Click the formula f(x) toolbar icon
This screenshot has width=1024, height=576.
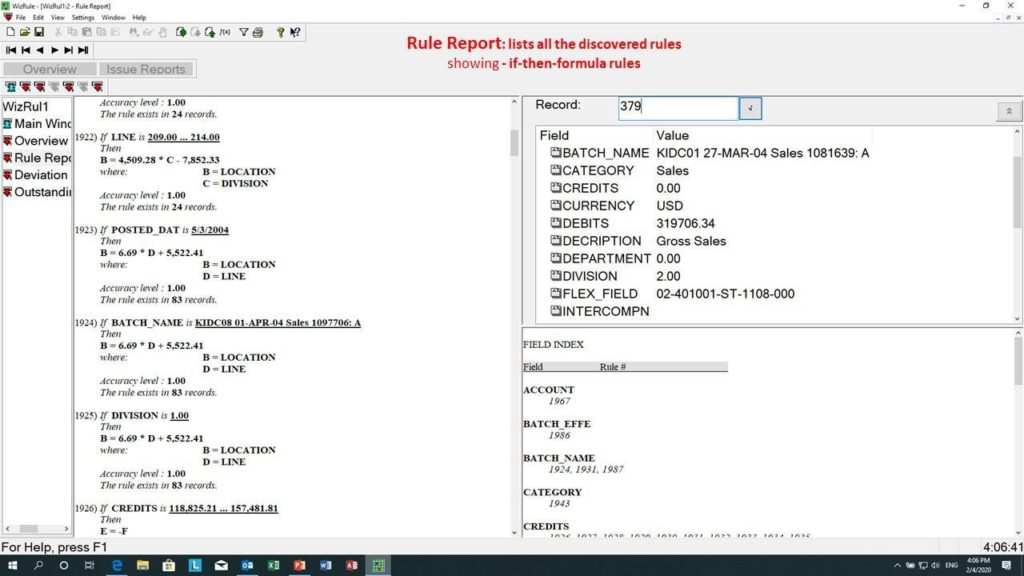[223, 32]
